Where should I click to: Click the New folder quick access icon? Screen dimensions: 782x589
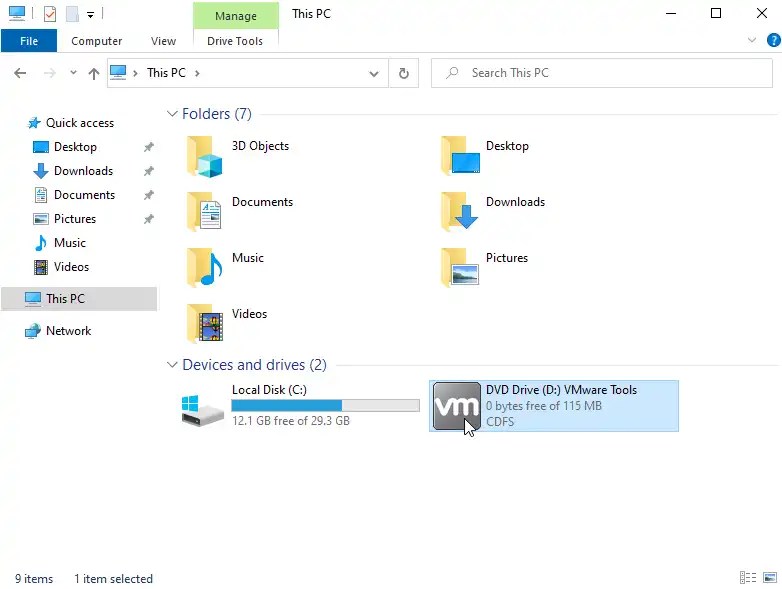[72, 13]
